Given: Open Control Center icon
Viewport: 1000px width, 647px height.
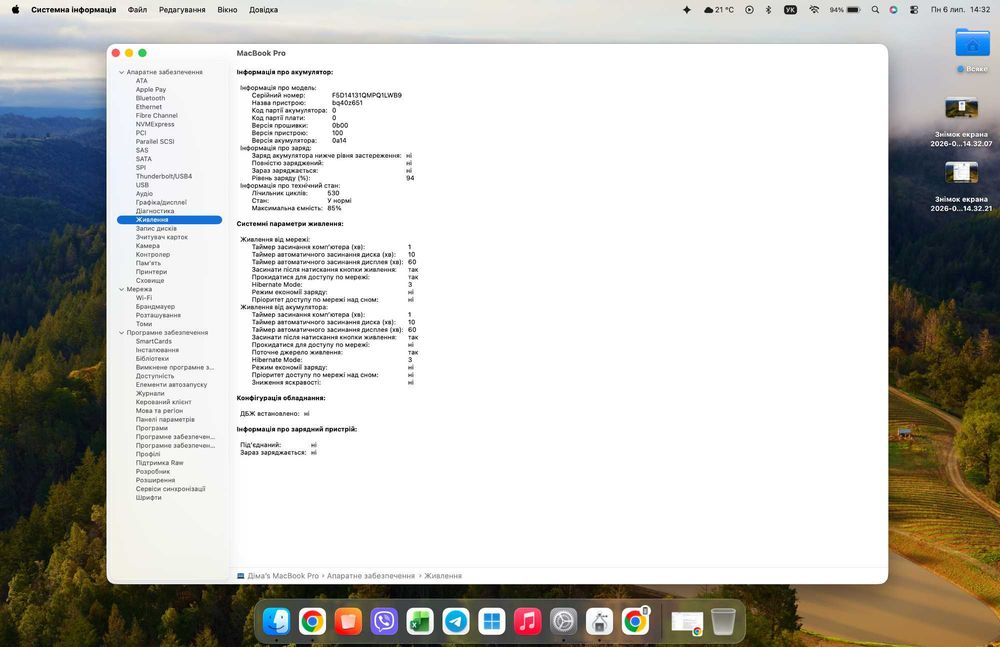Looking at the screenshot, I should click(914, 10).
